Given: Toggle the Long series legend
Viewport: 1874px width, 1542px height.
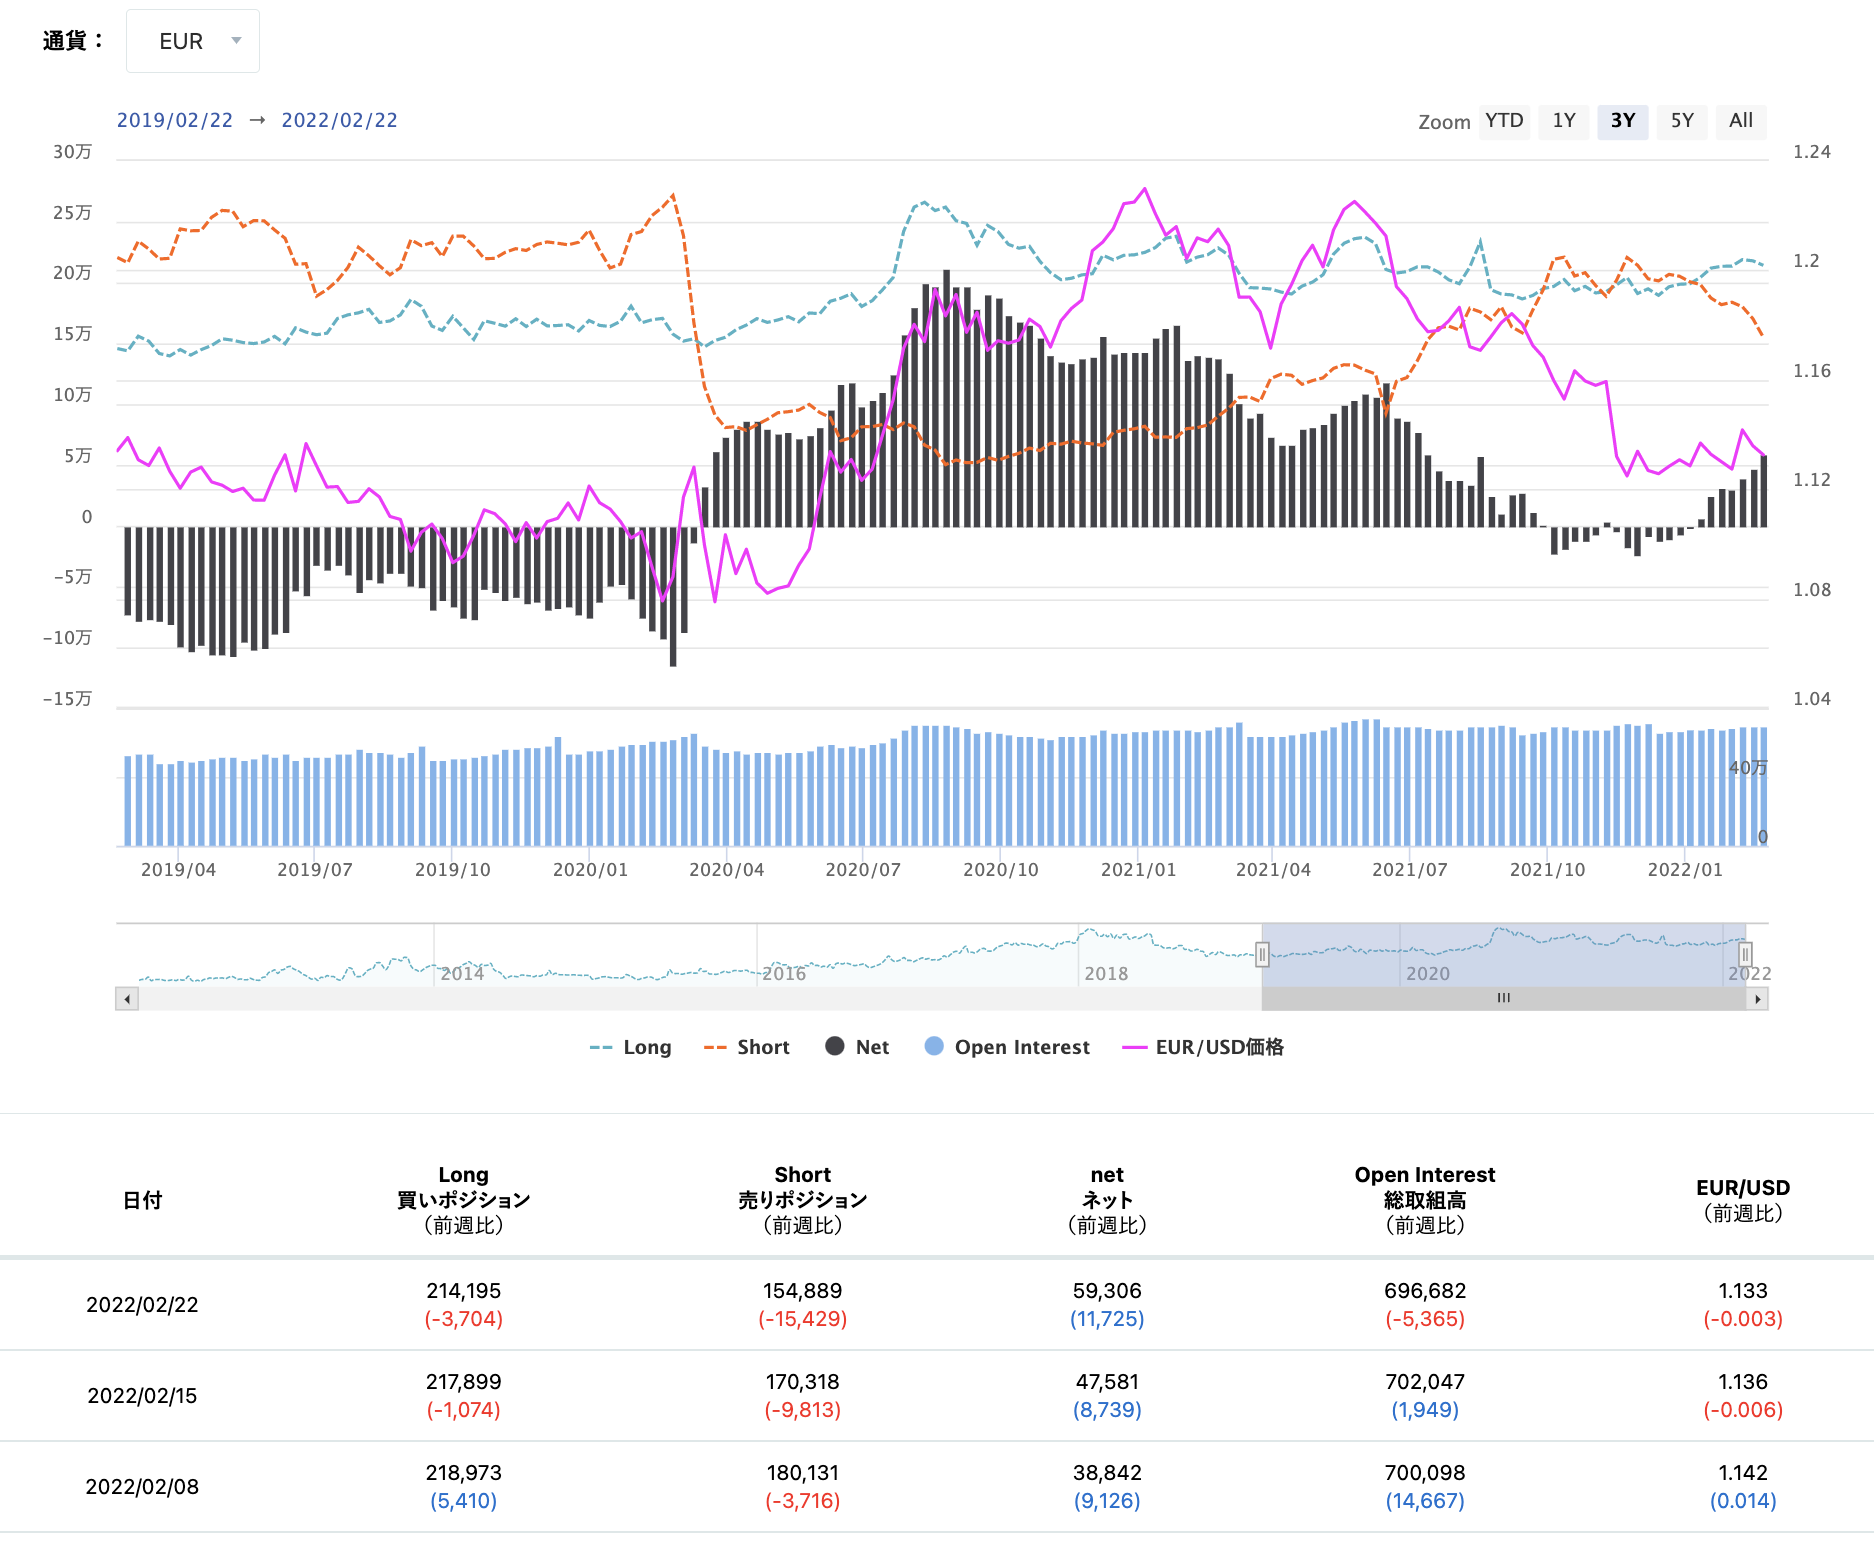Looking at the screenshot, I should tap(631, 1047).
